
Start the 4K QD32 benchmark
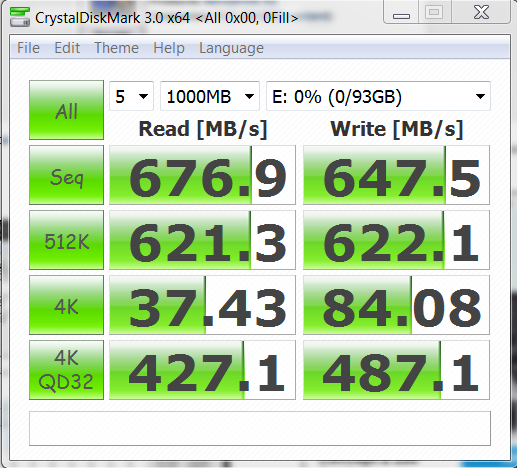point(66,370)
